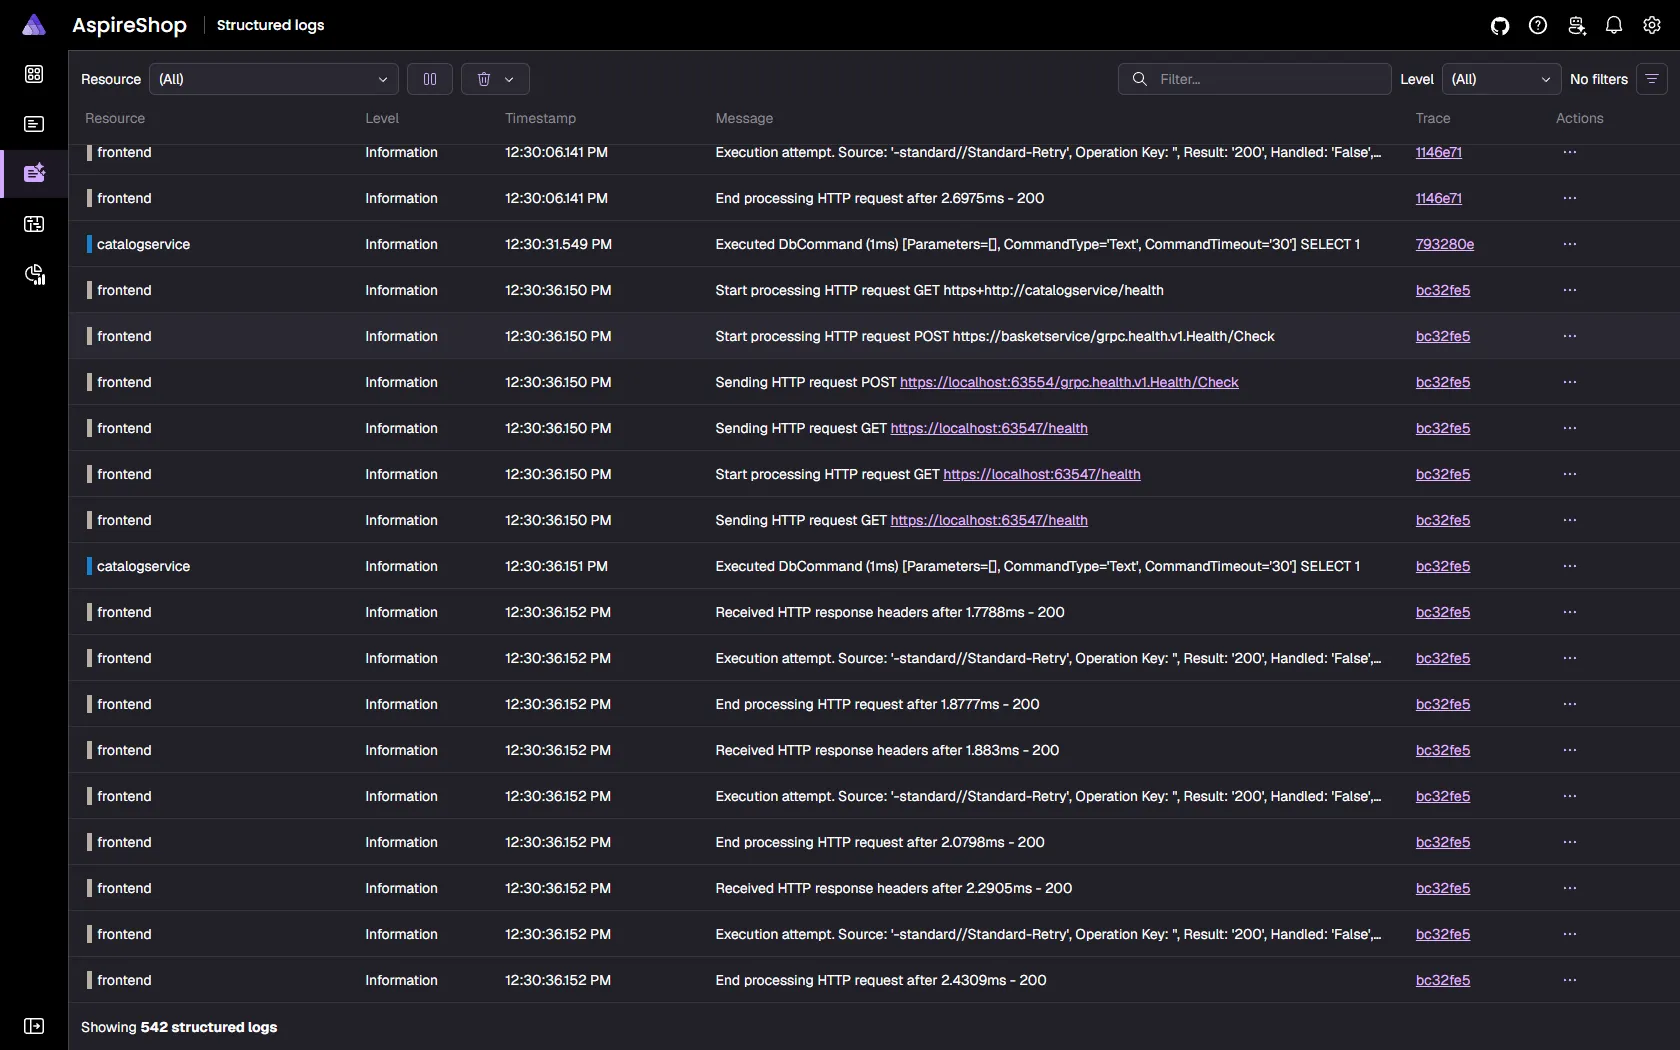
Task: Click the AspireShop logo icon
Action: 34,25
